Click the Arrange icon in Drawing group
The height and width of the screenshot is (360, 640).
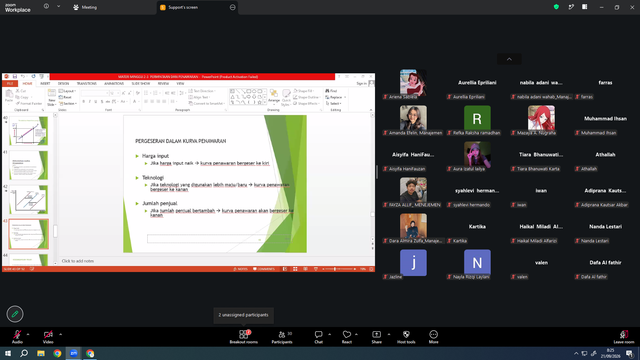[x=274, y=96]
